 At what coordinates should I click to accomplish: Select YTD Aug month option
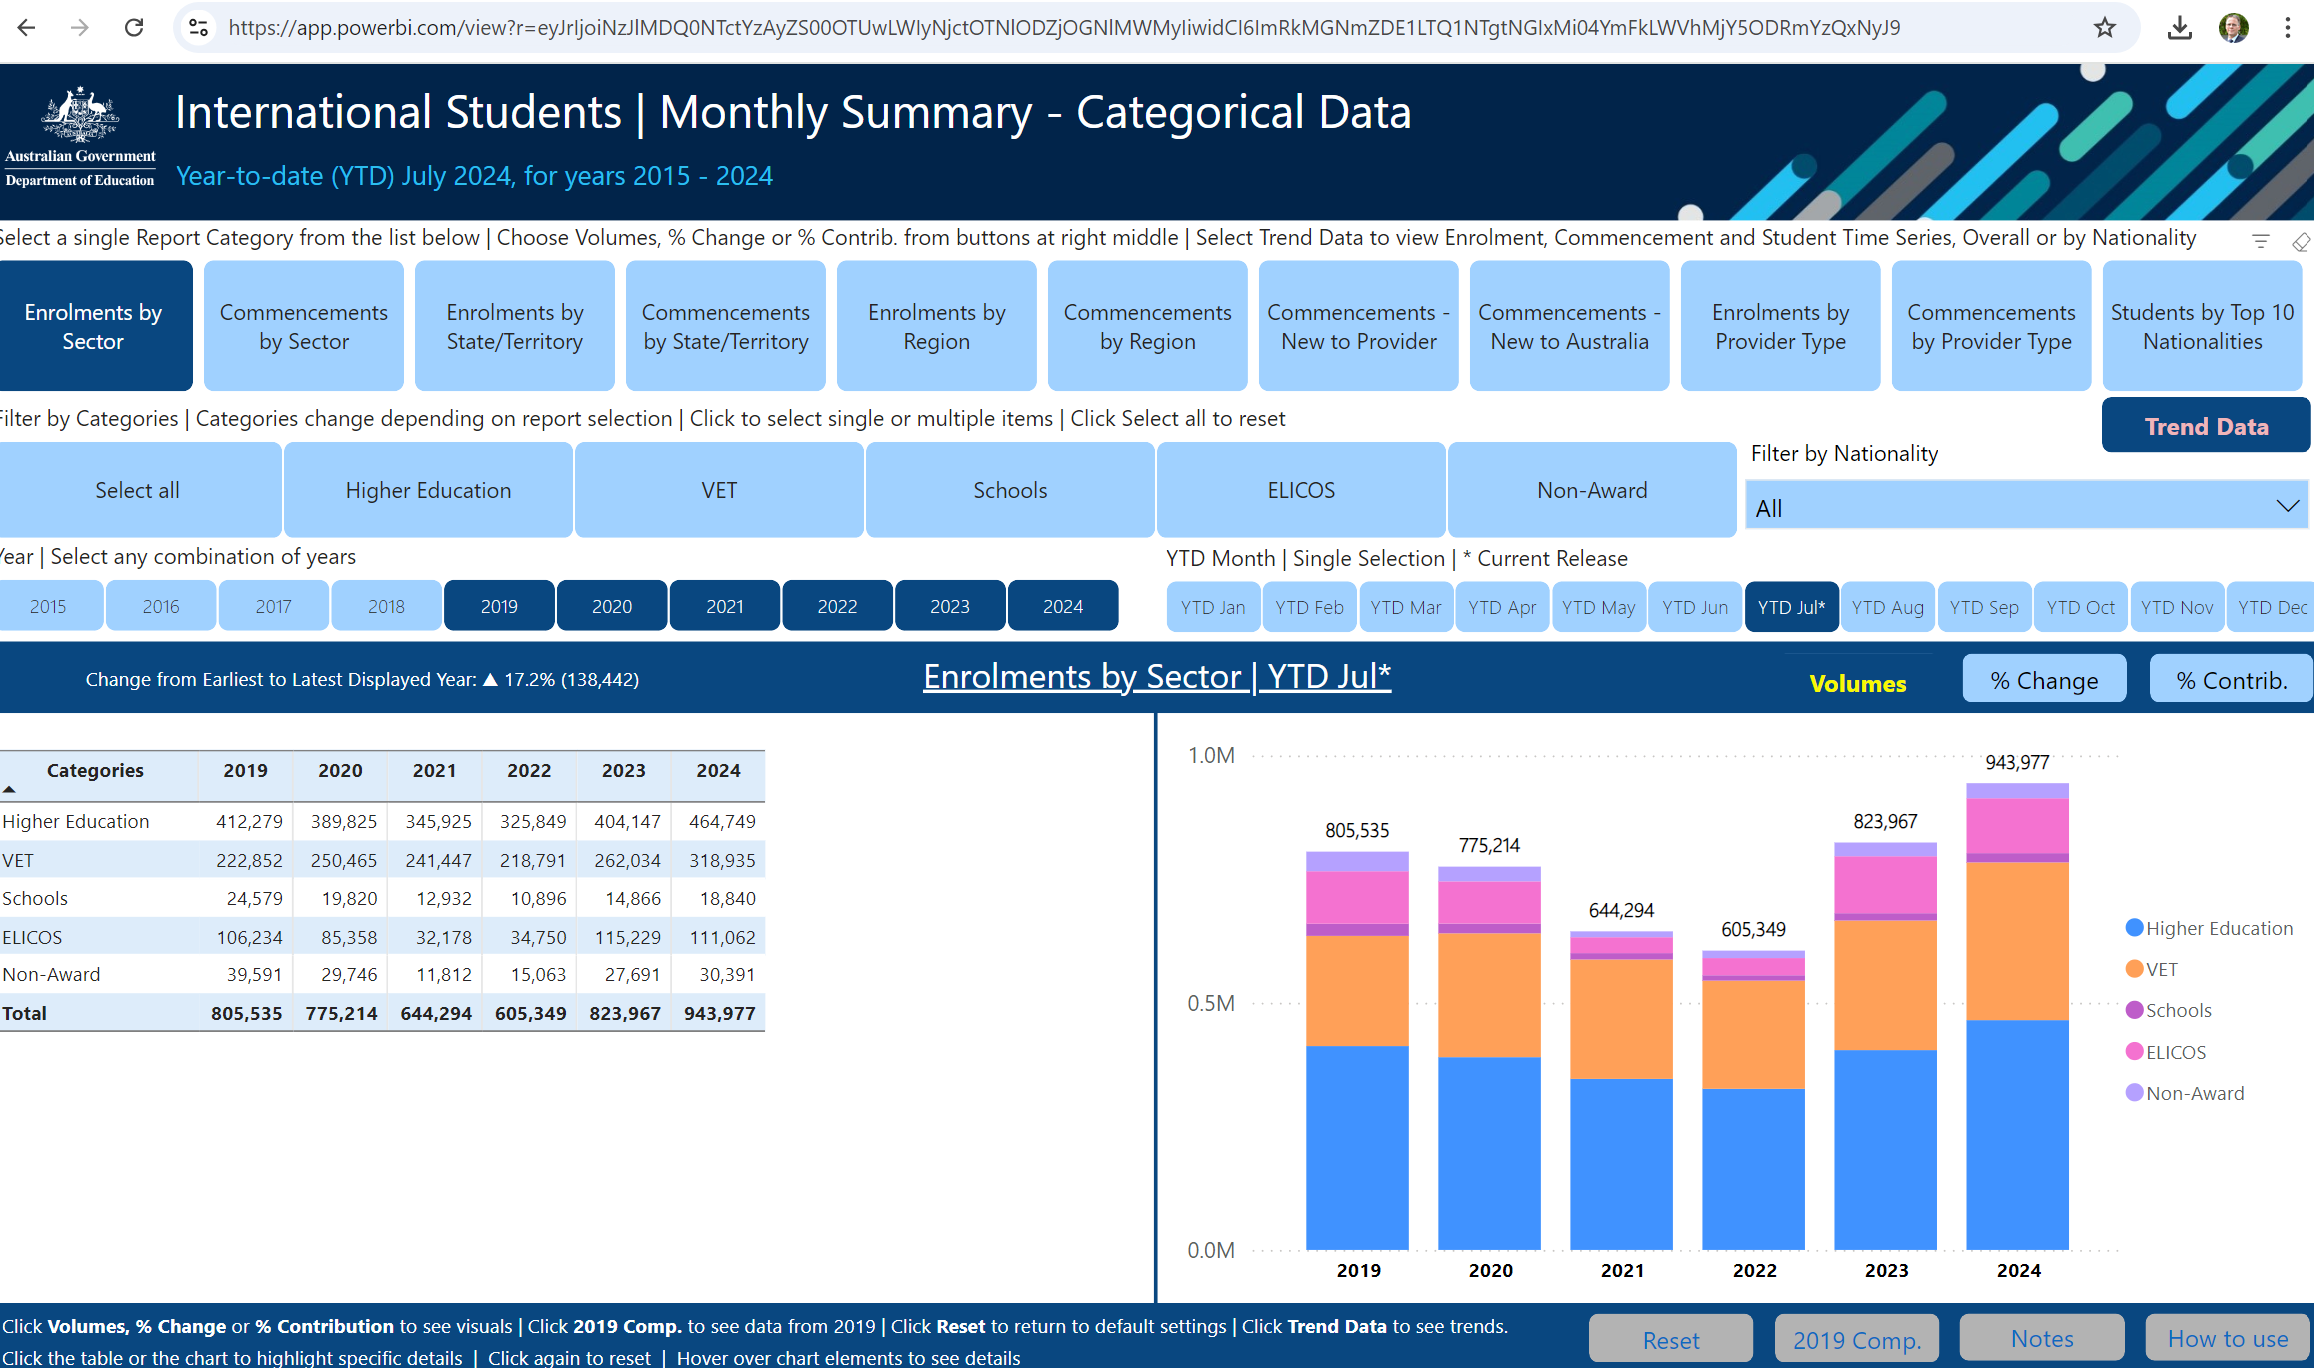(x=1888, y=607)
